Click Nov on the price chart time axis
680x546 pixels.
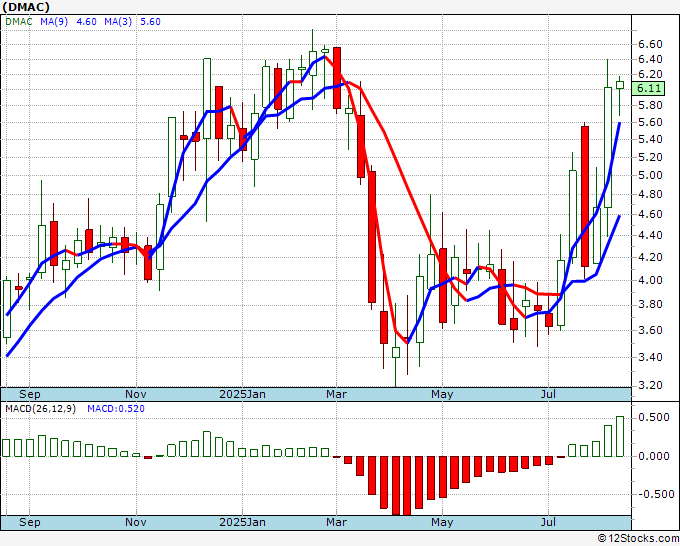(136, 394)
